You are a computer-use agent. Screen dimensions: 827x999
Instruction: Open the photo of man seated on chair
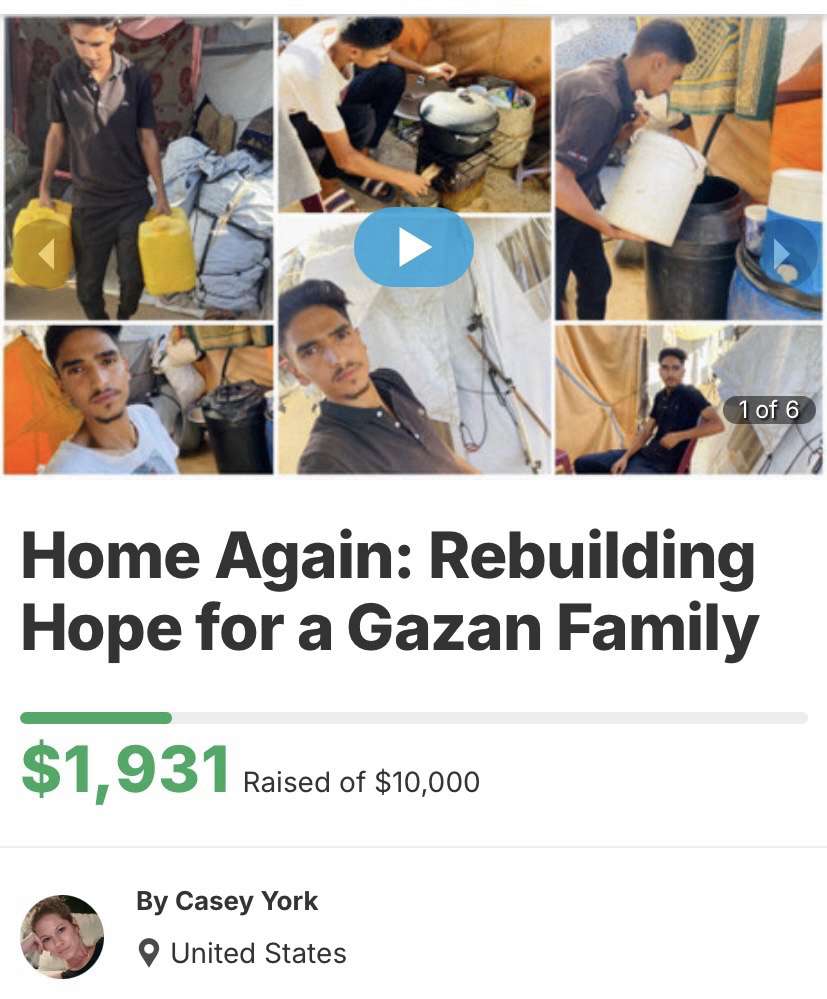pyautogui.click(x=689, y=399)
